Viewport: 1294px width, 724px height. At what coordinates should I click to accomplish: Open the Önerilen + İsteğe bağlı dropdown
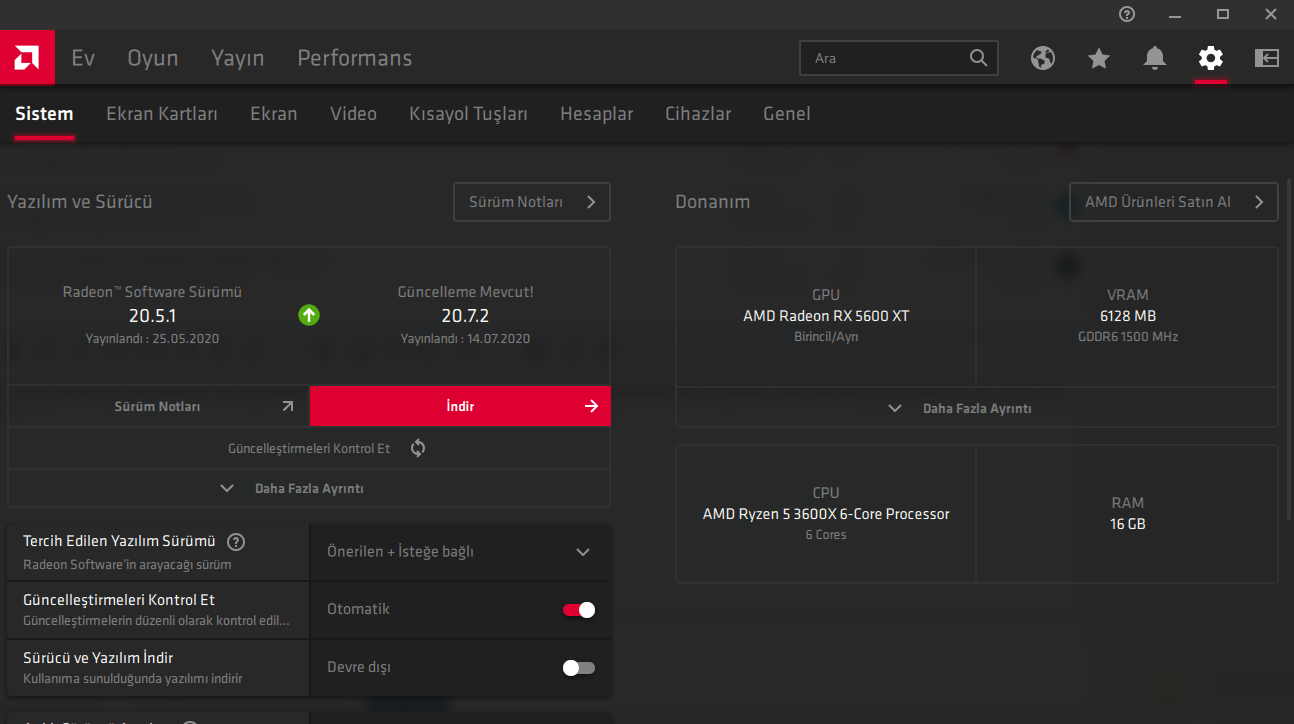tap(460, 552)
